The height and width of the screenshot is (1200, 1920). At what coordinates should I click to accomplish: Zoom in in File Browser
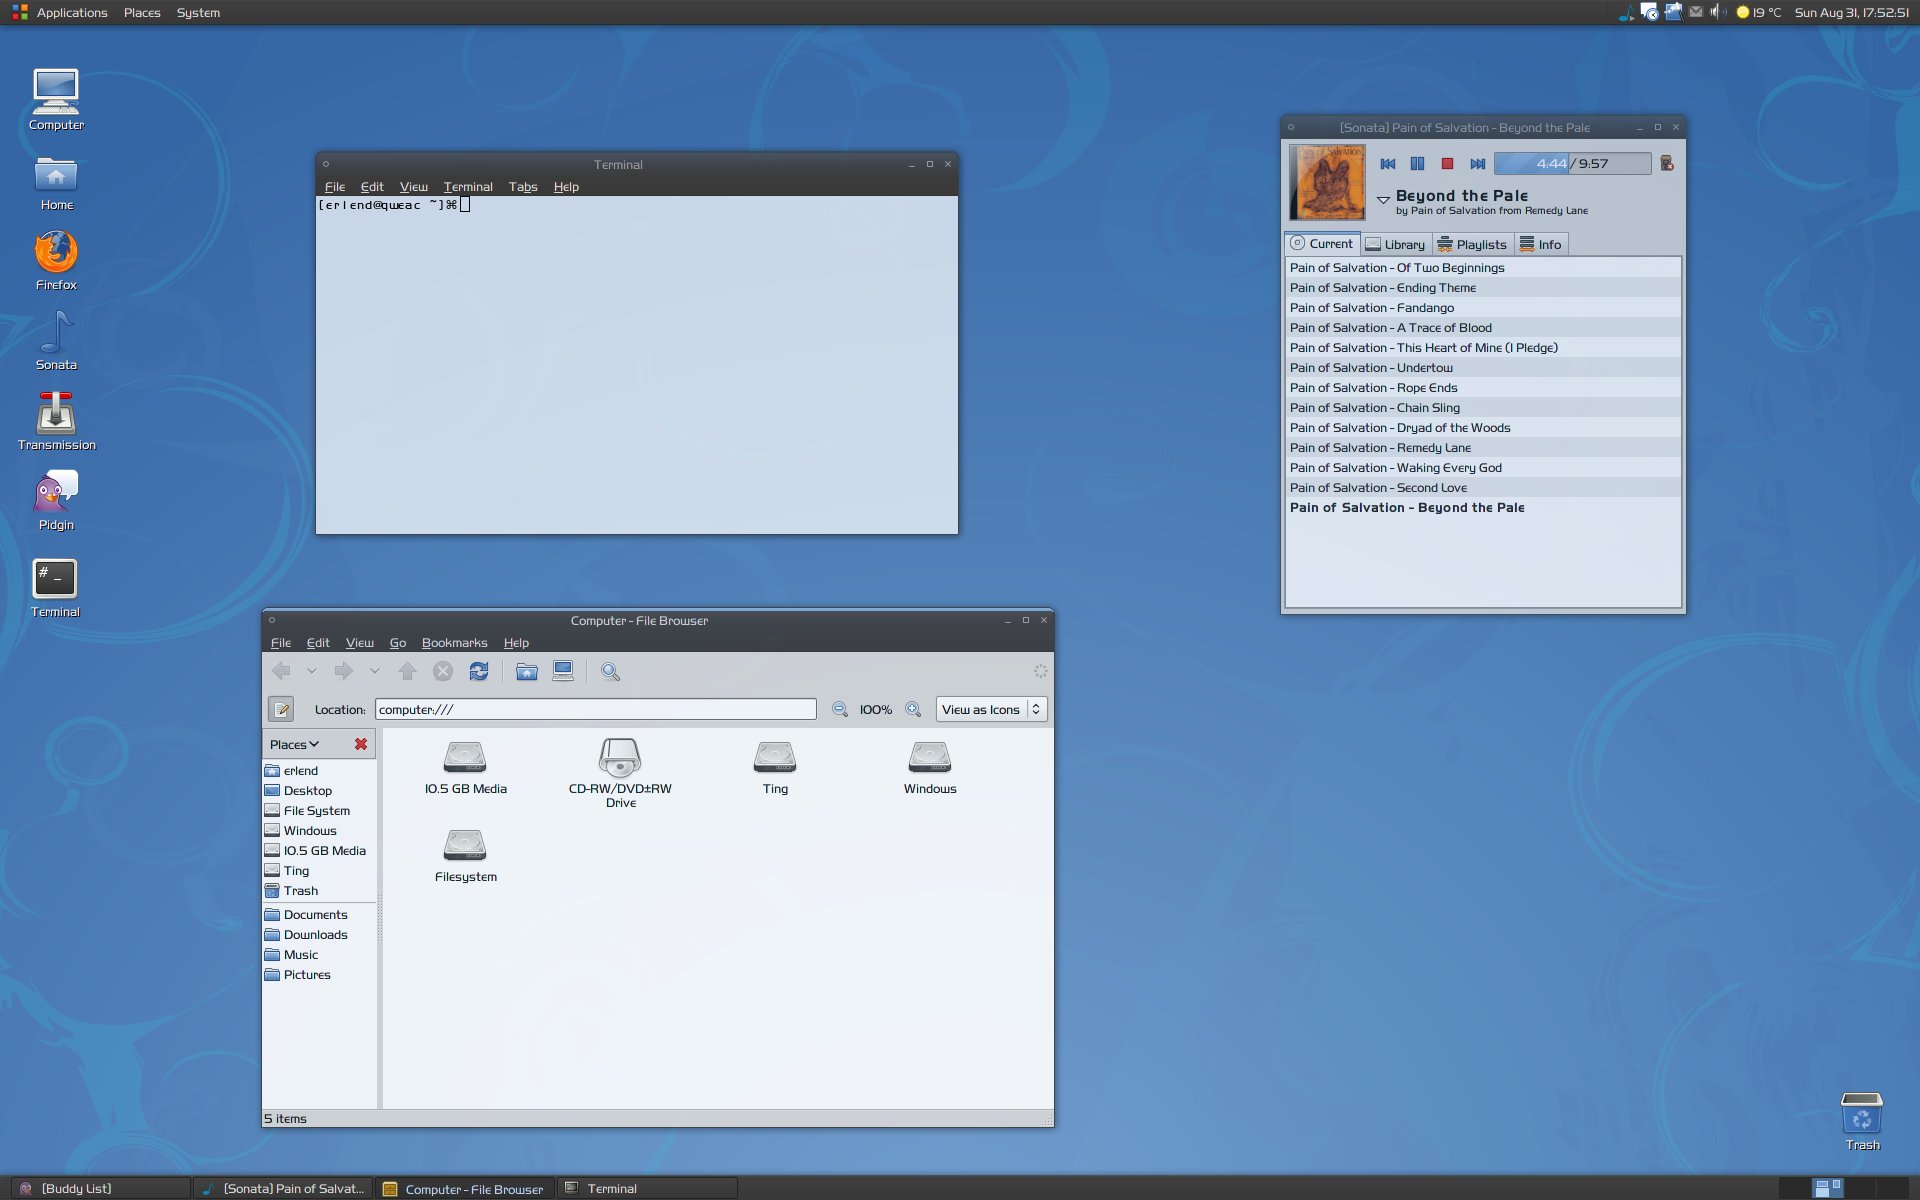click(913, 709)
